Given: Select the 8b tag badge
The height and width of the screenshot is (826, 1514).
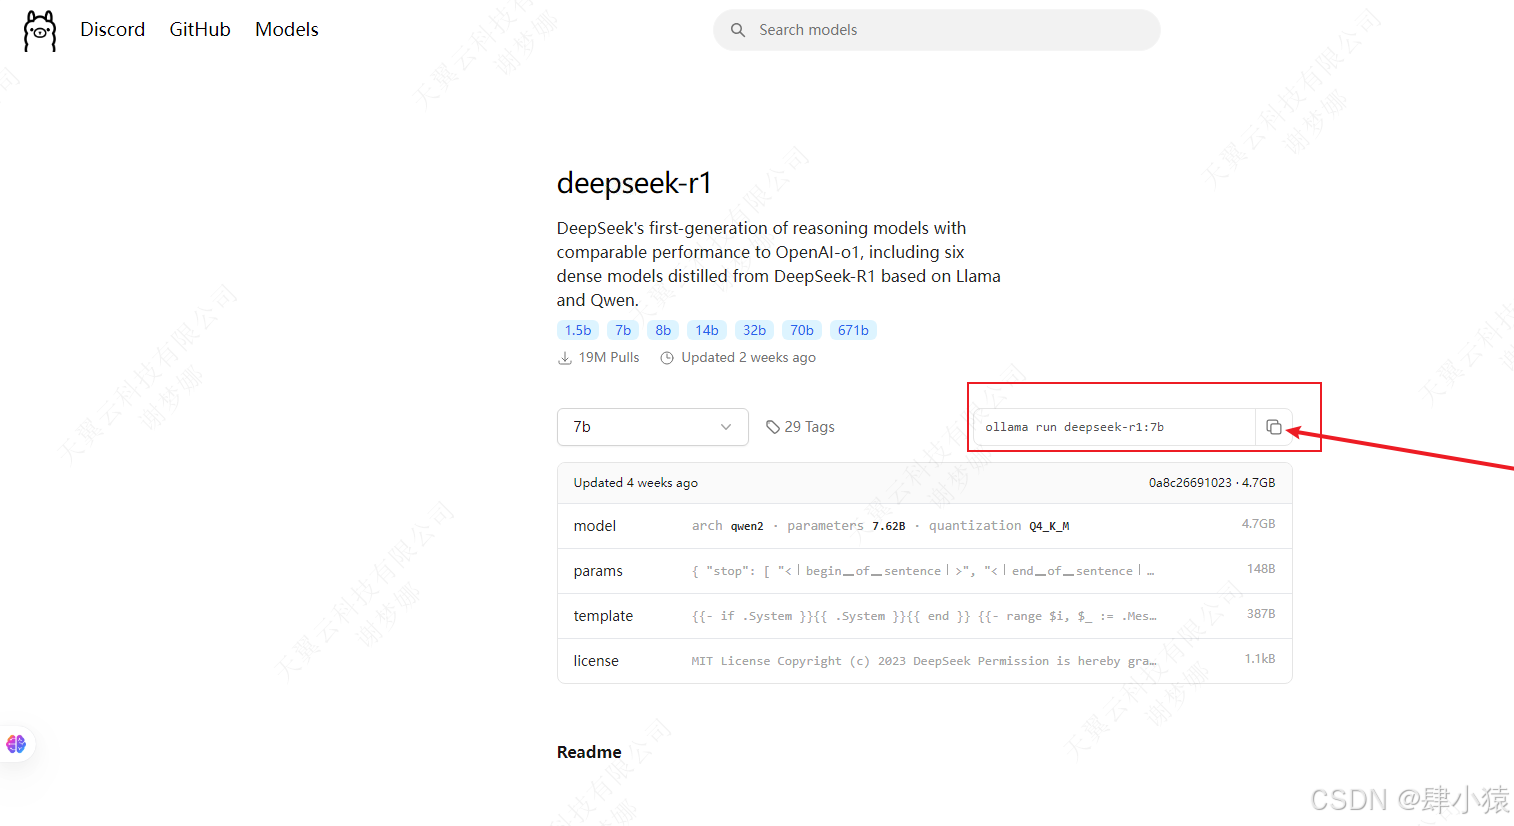Looking at the screenshot, I should [663, 330].
